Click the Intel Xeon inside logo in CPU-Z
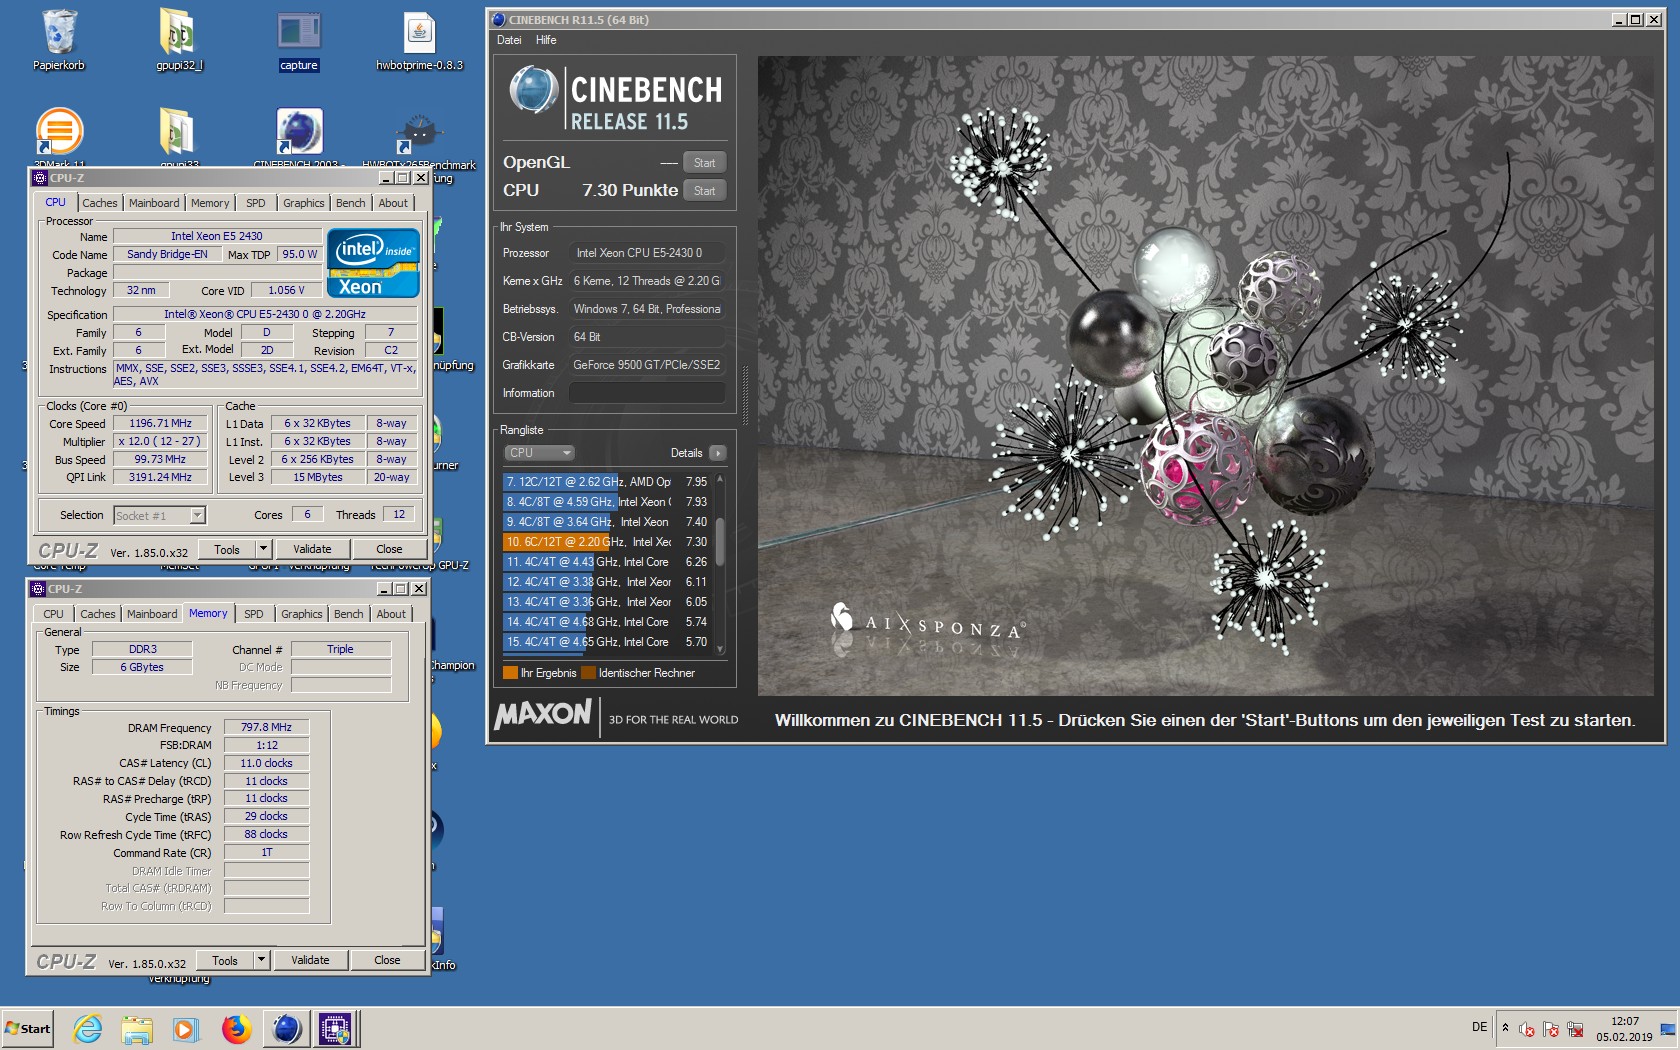 click(x=373, y=263)
